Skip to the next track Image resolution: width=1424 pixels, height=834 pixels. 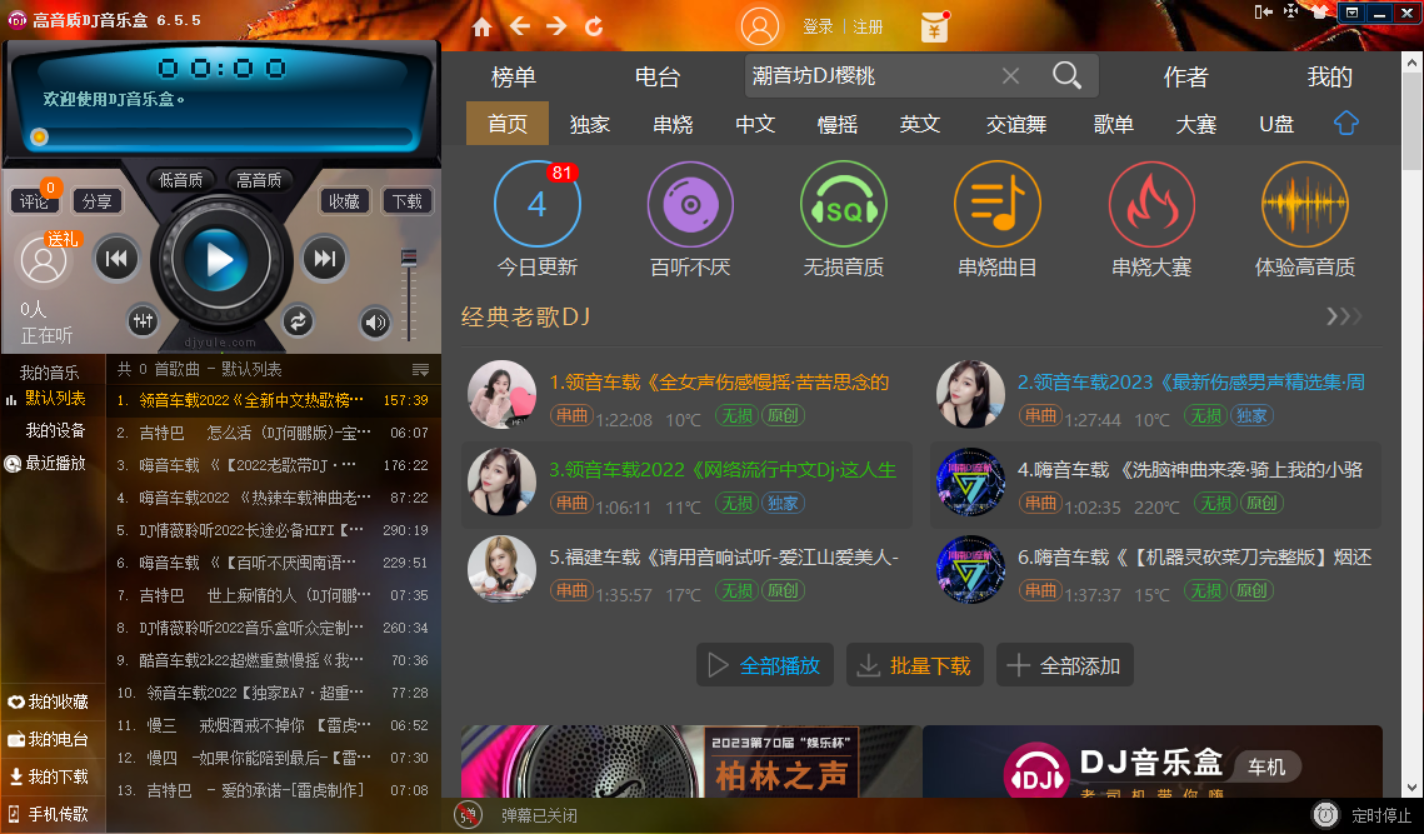point(324,259)
